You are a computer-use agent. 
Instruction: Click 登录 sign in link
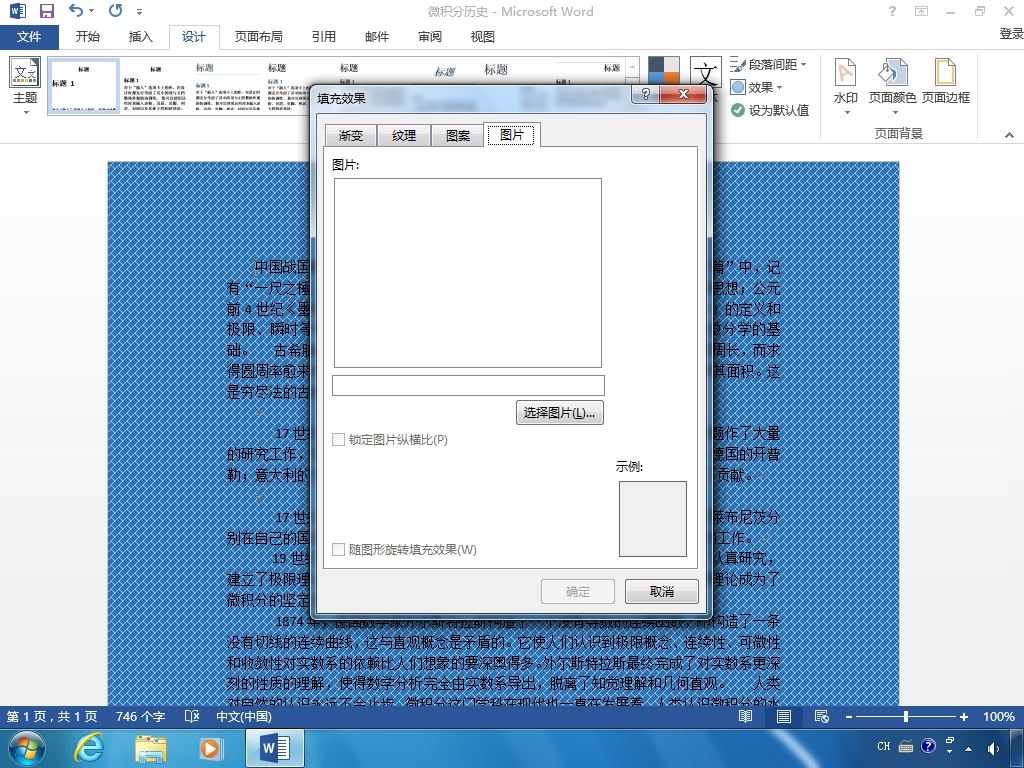[x=1011, y=33]
